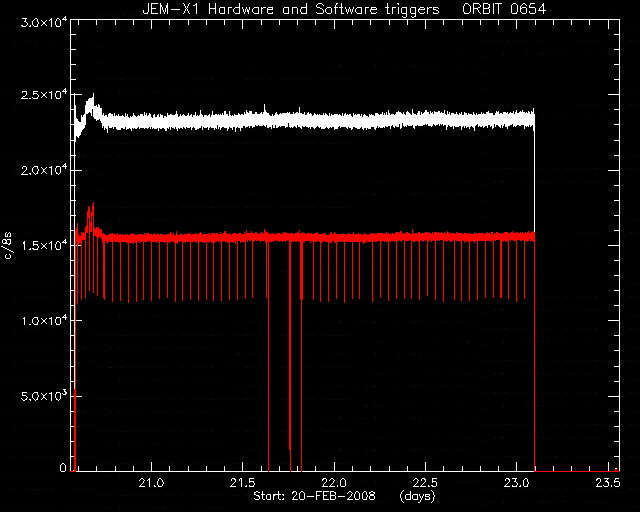Click the '0' y-axis tick label
This screenshot has height=512, width=640.
tap(63, 467)
